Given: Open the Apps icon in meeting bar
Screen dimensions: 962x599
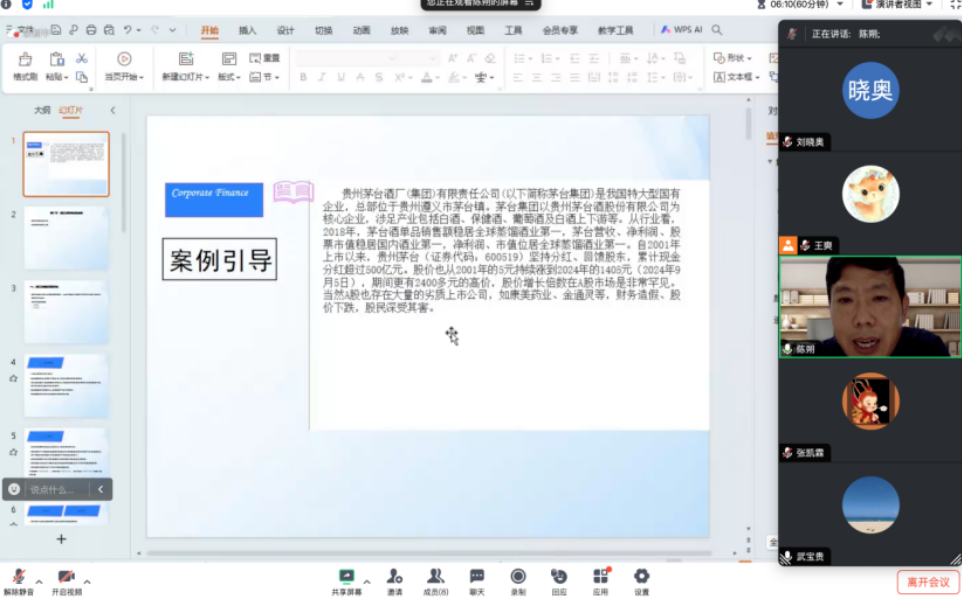Looking at the screenshot, I should [600, 579].
